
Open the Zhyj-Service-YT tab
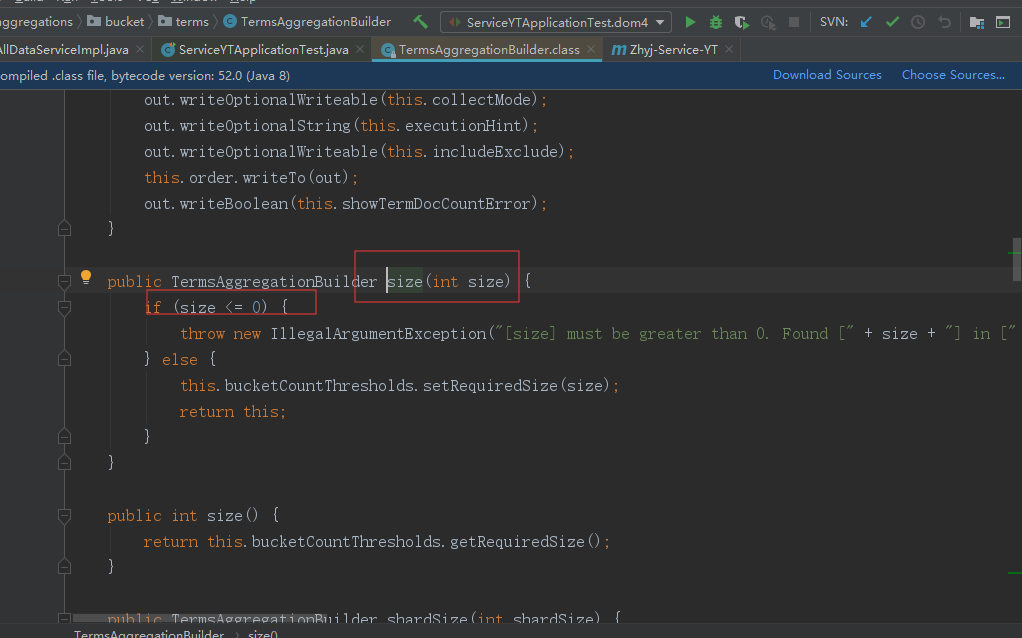673,50
